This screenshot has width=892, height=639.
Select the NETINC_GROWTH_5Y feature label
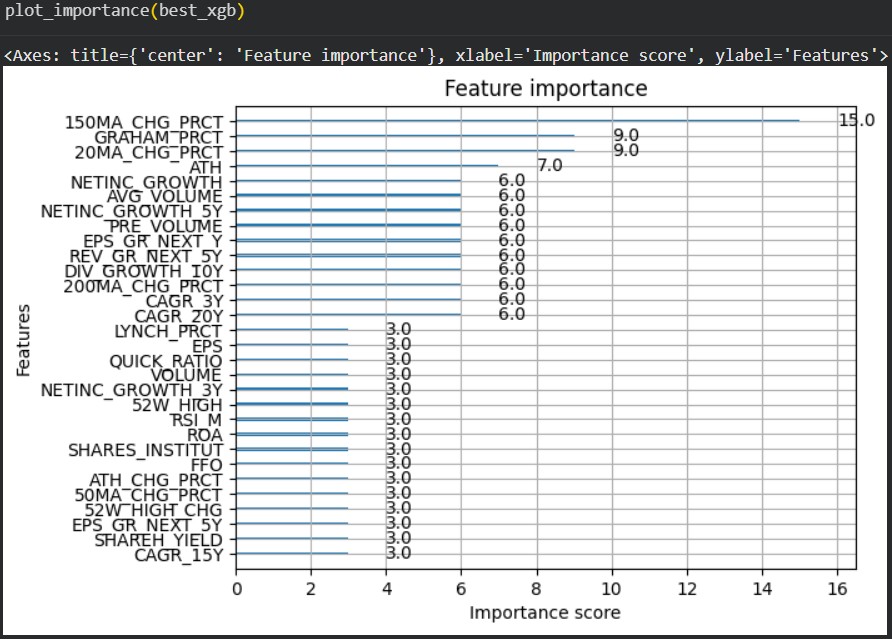coord(131,212)
